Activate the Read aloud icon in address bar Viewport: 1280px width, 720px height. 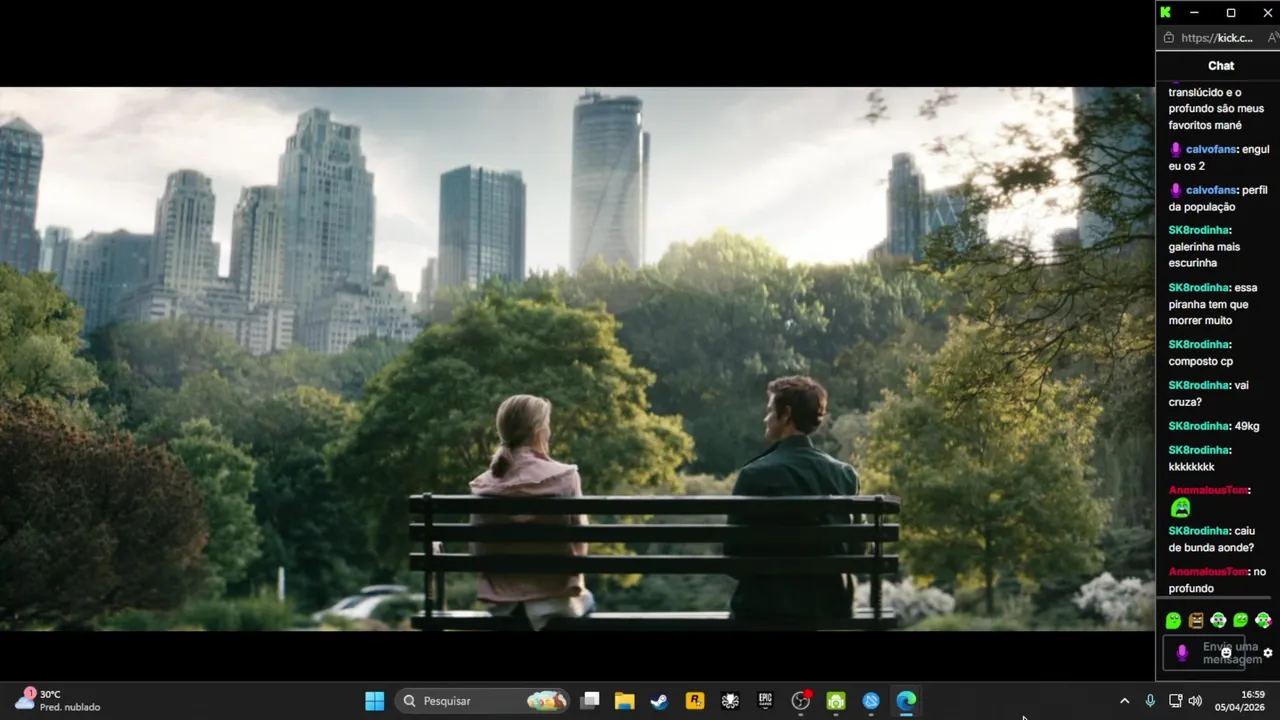pyautogui.click(x=1273, y=38)
